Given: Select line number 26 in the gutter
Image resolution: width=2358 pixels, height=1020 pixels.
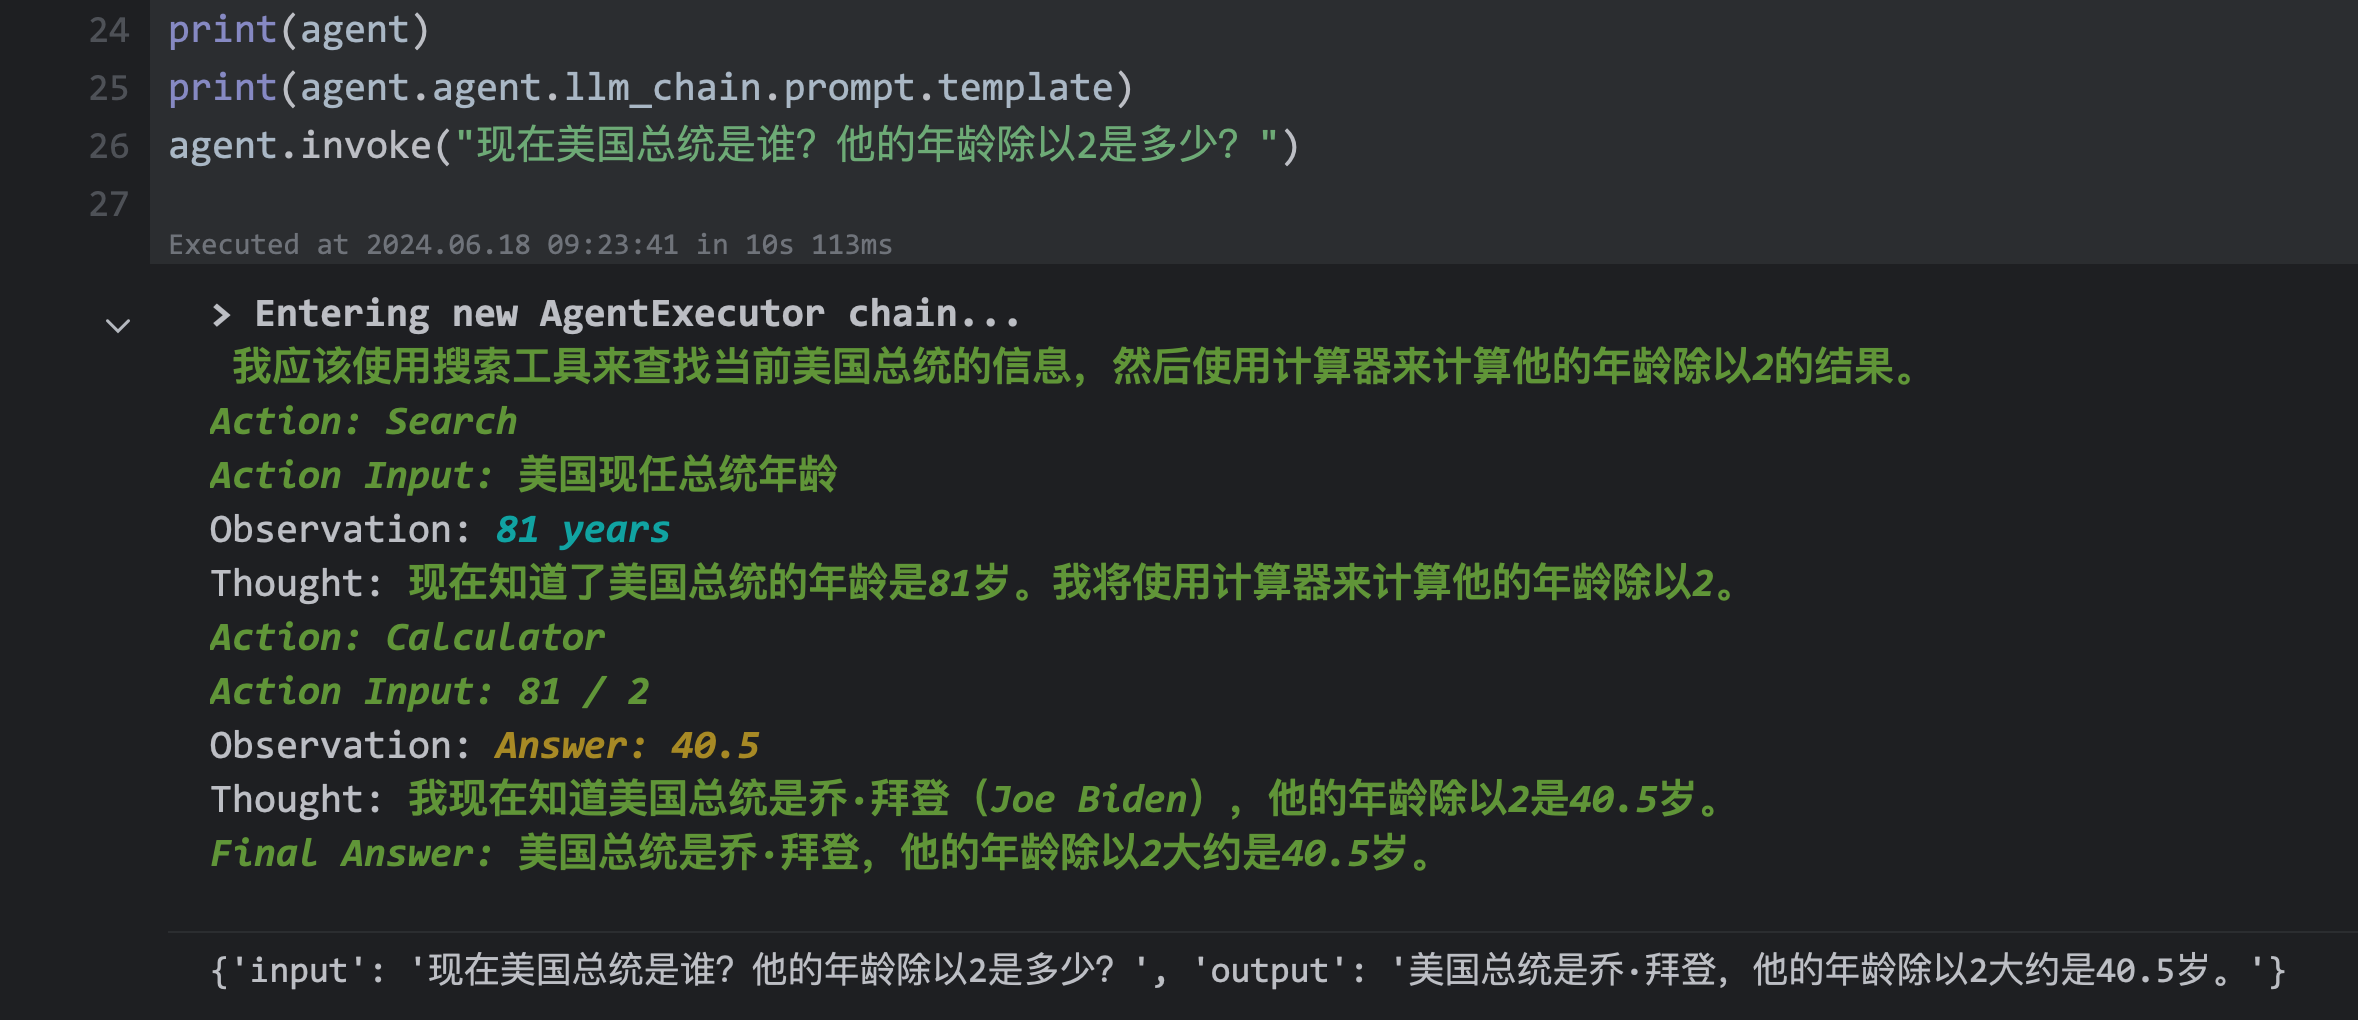Looking at the screenshot, I should click(x=109, y=146).
